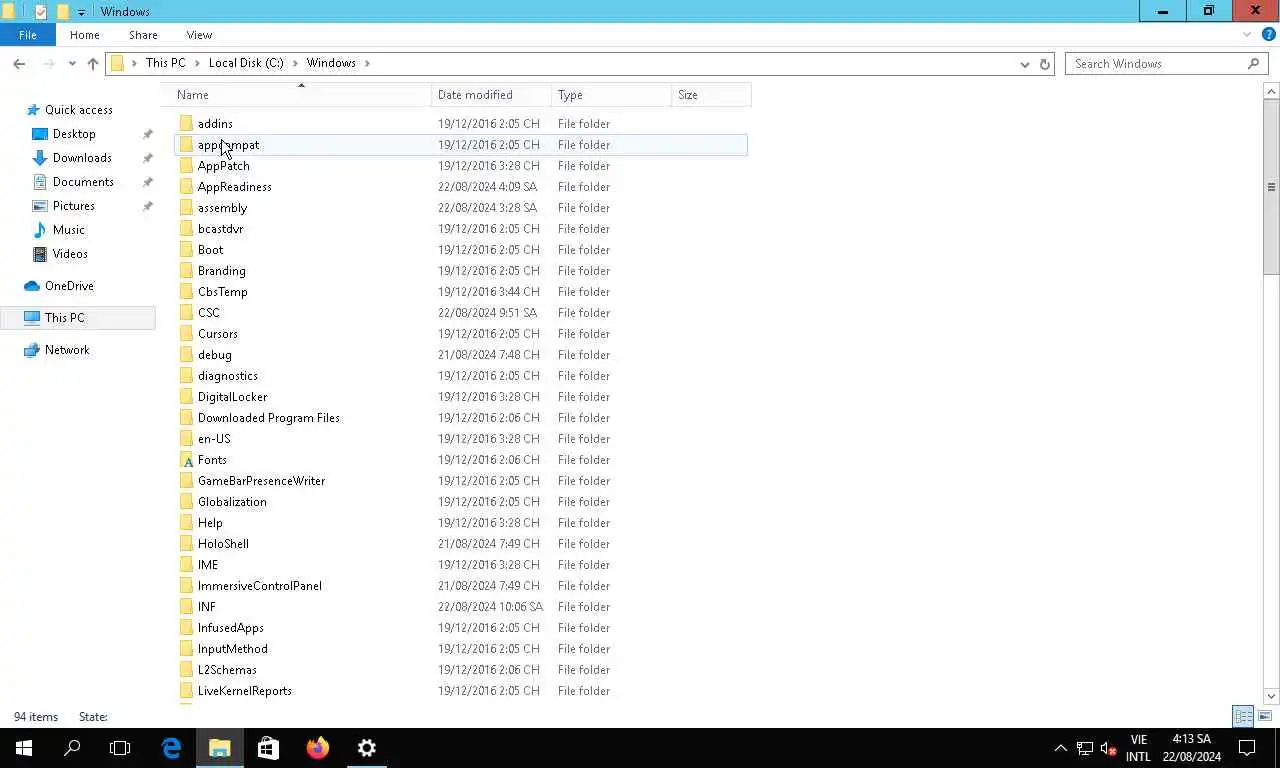Select the en-US folder

coord(214,439)
